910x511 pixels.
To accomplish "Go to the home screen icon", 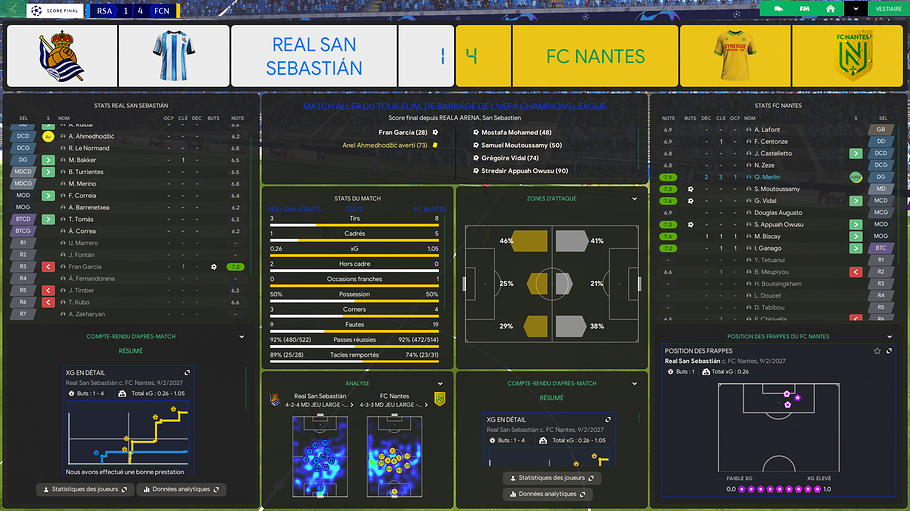I will (x=830, y=9).
